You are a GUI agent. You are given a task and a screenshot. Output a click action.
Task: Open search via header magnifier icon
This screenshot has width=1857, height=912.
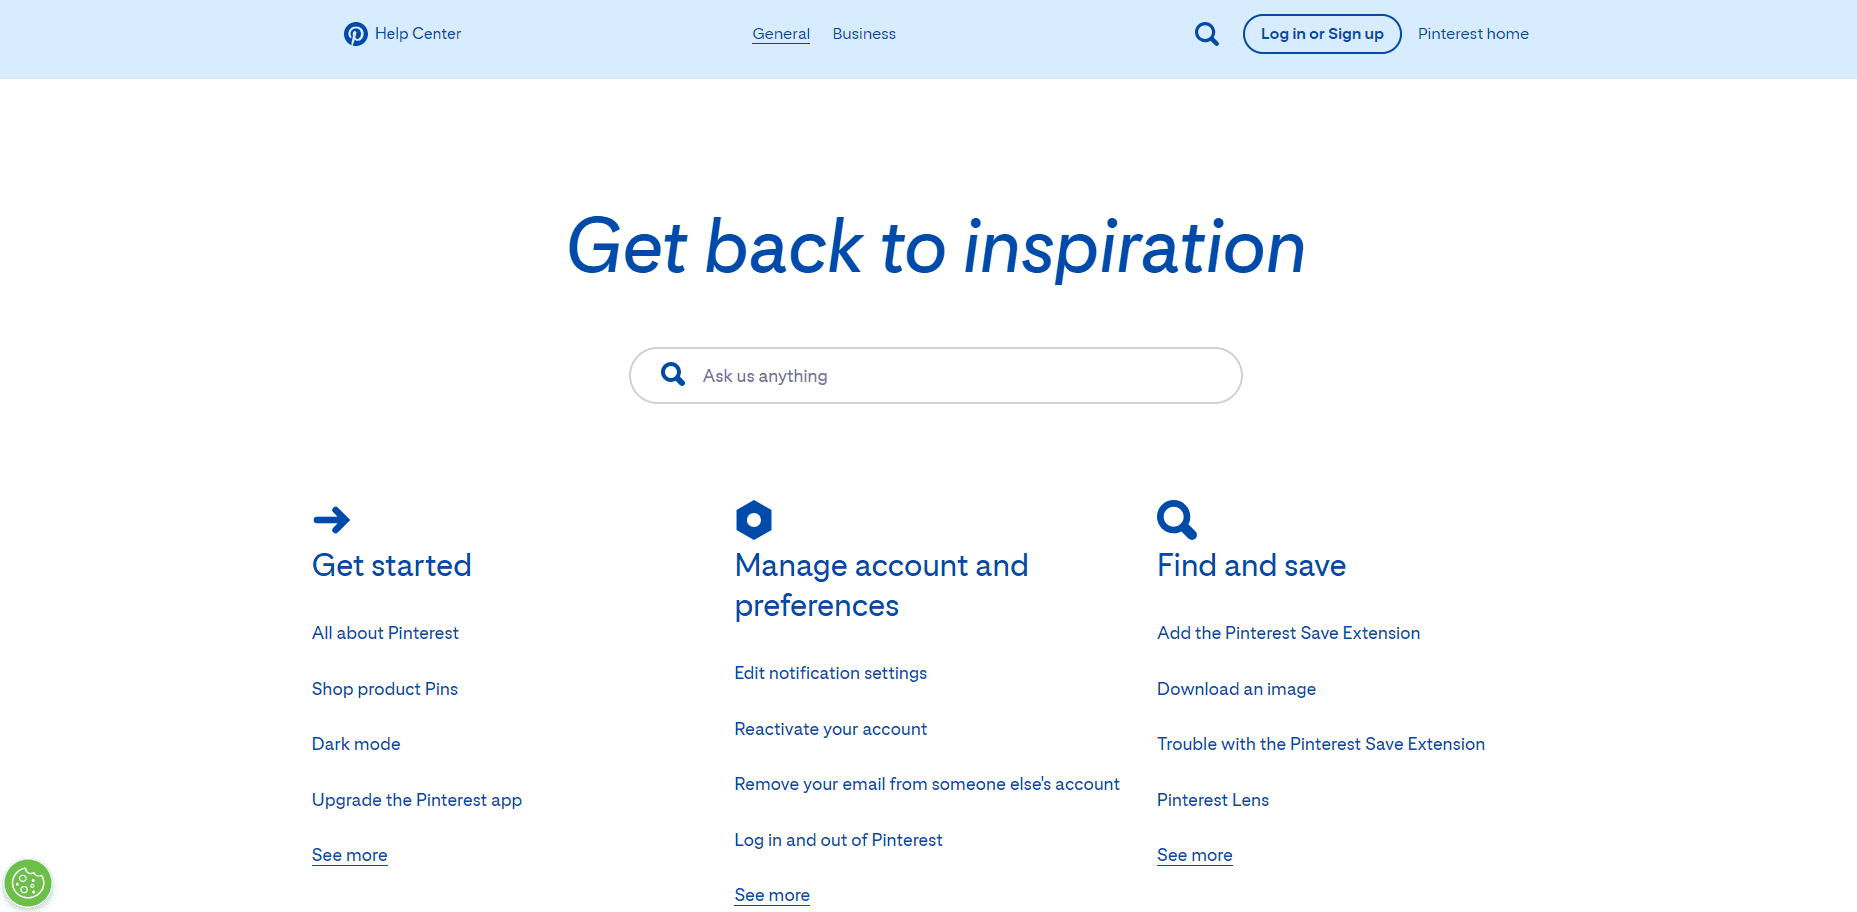1207,34
